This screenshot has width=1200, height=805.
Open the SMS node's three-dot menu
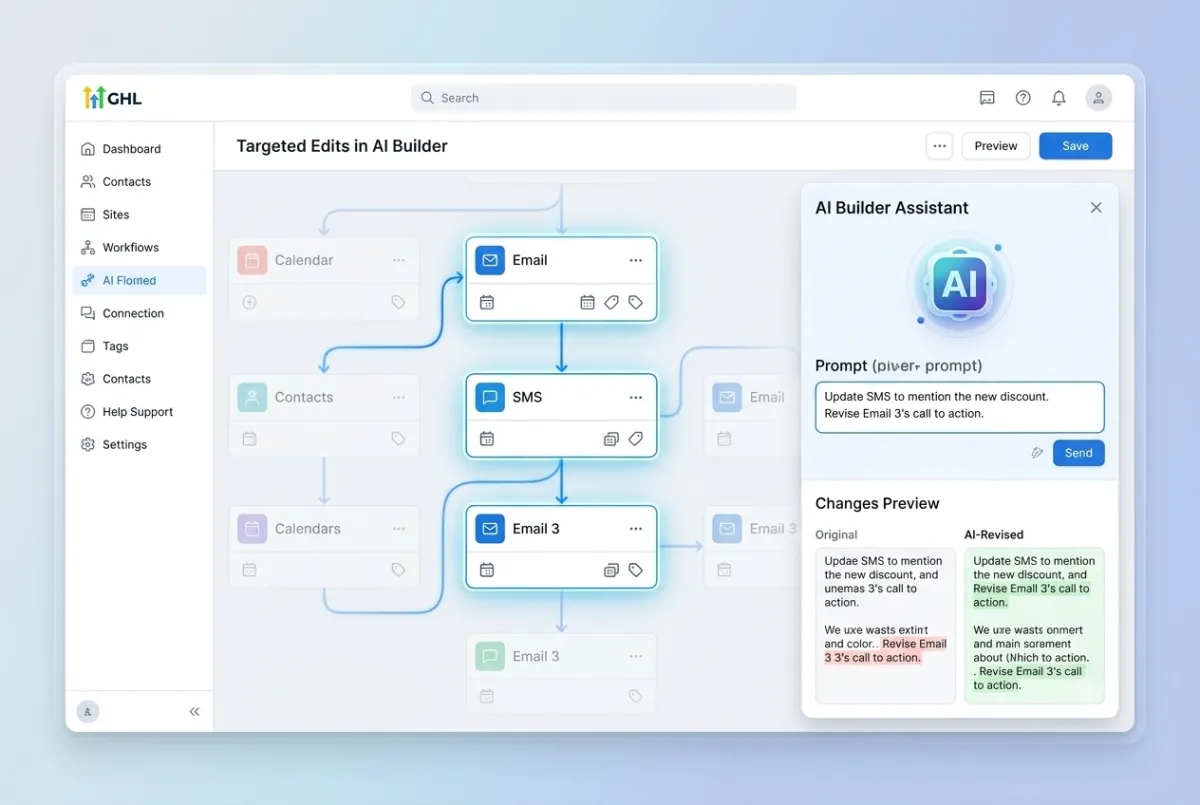tap(635, 397)
